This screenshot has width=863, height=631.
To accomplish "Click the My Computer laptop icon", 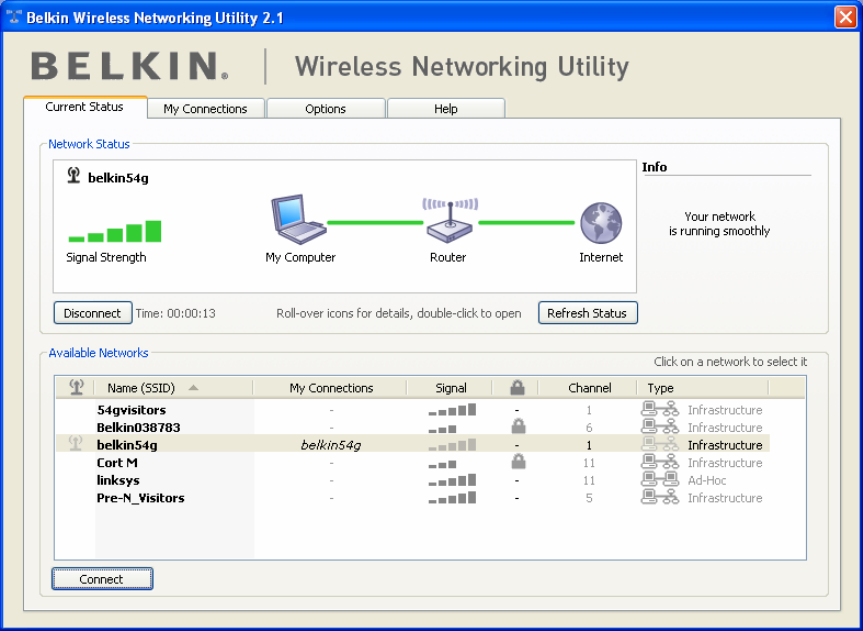I will (298, 219).
